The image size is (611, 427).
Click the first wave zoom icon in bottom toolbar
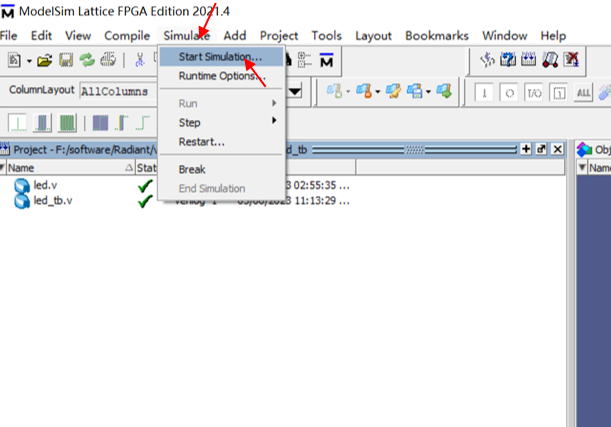(x=18, y=123)
